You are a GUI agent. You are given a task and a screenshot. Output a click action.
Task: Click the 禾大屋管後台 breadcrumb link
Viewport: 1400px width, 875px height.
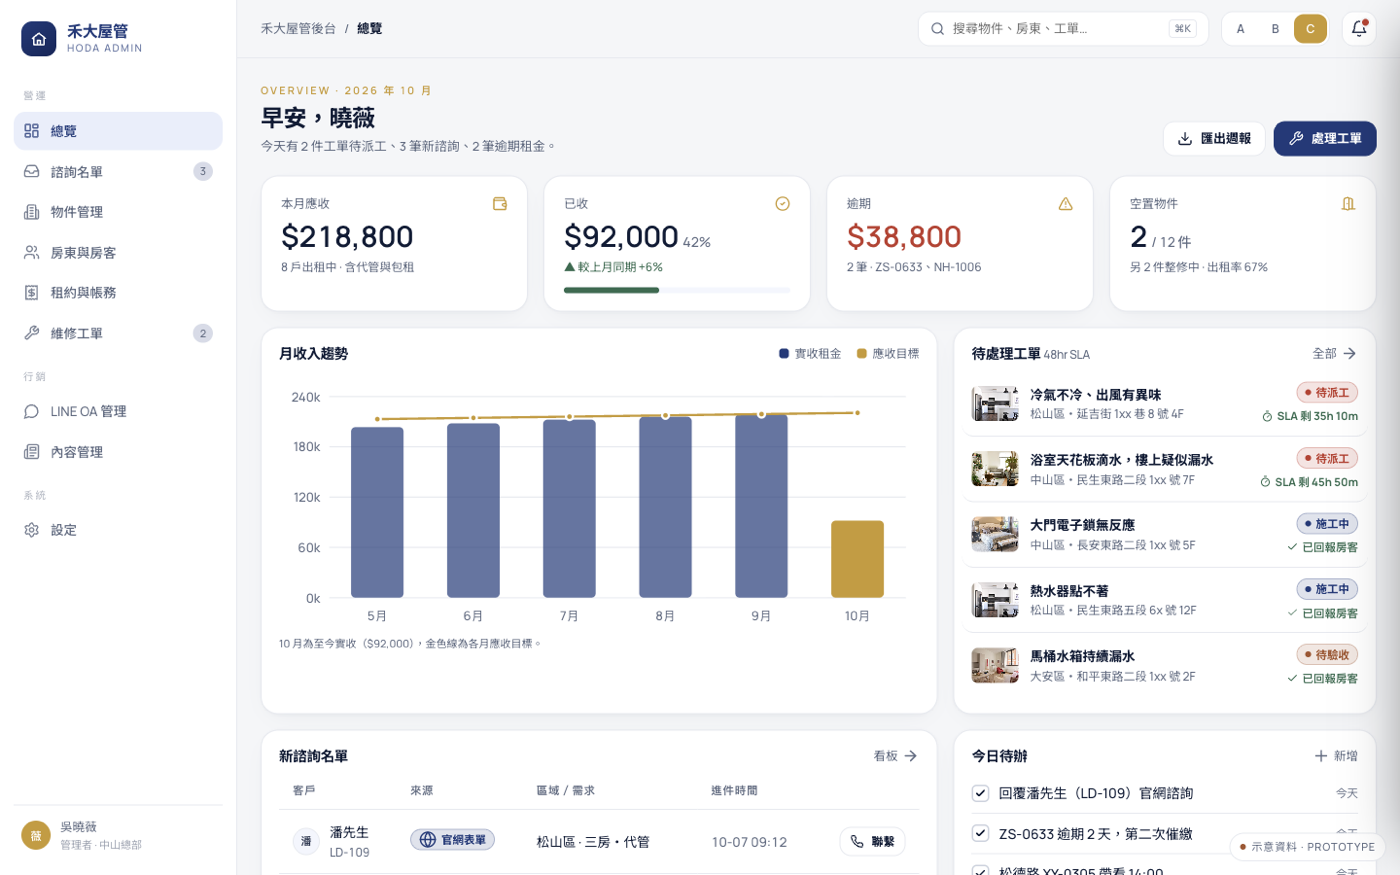point(298,29)
